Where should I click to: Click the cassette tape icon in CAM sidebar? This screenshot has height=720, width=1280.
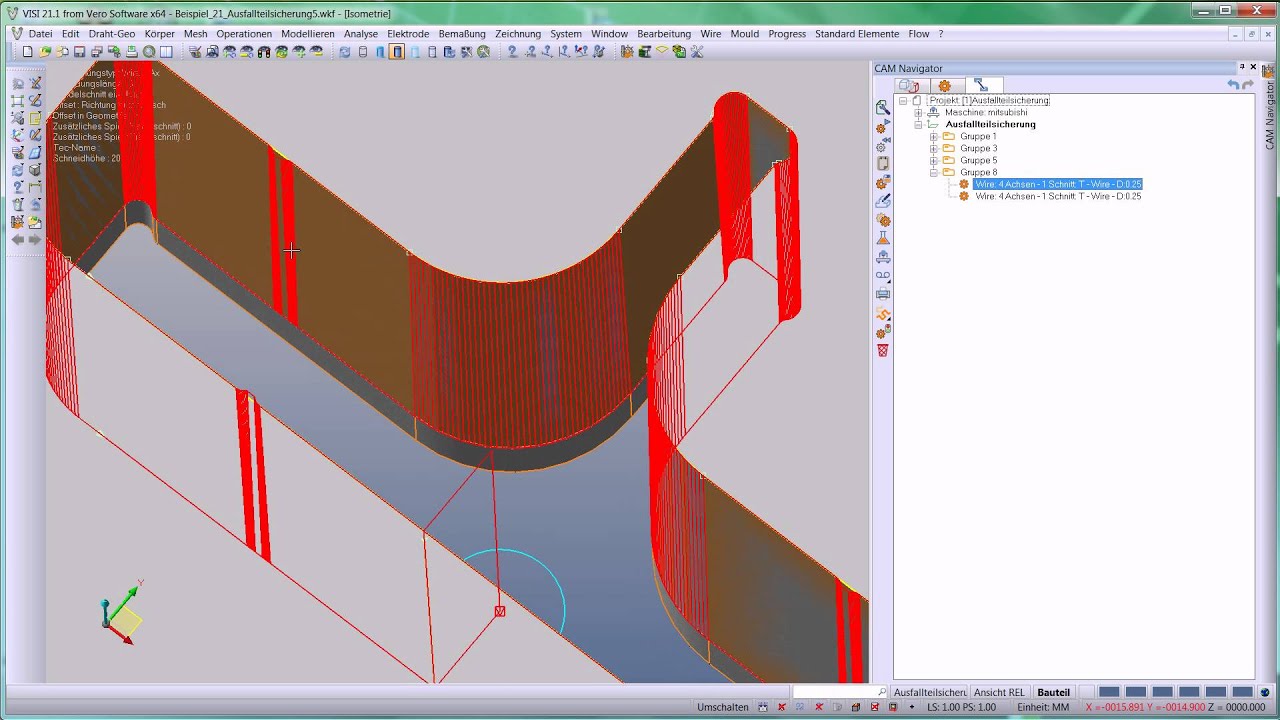883,275
